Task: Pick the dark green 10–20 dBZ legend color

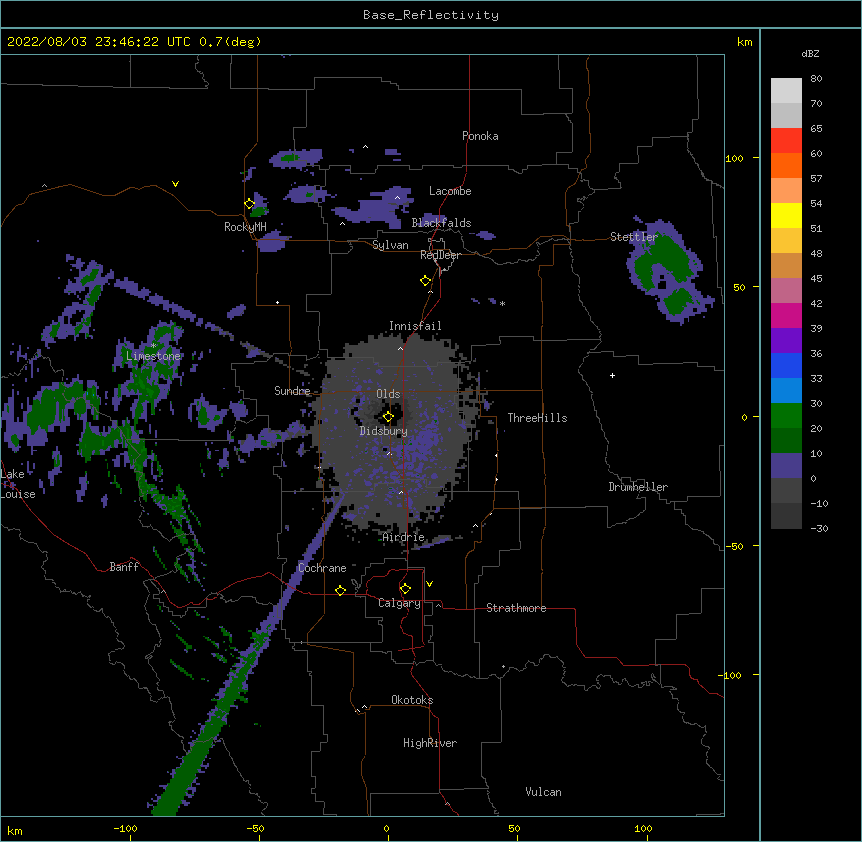Action: (x=786, y=441)
